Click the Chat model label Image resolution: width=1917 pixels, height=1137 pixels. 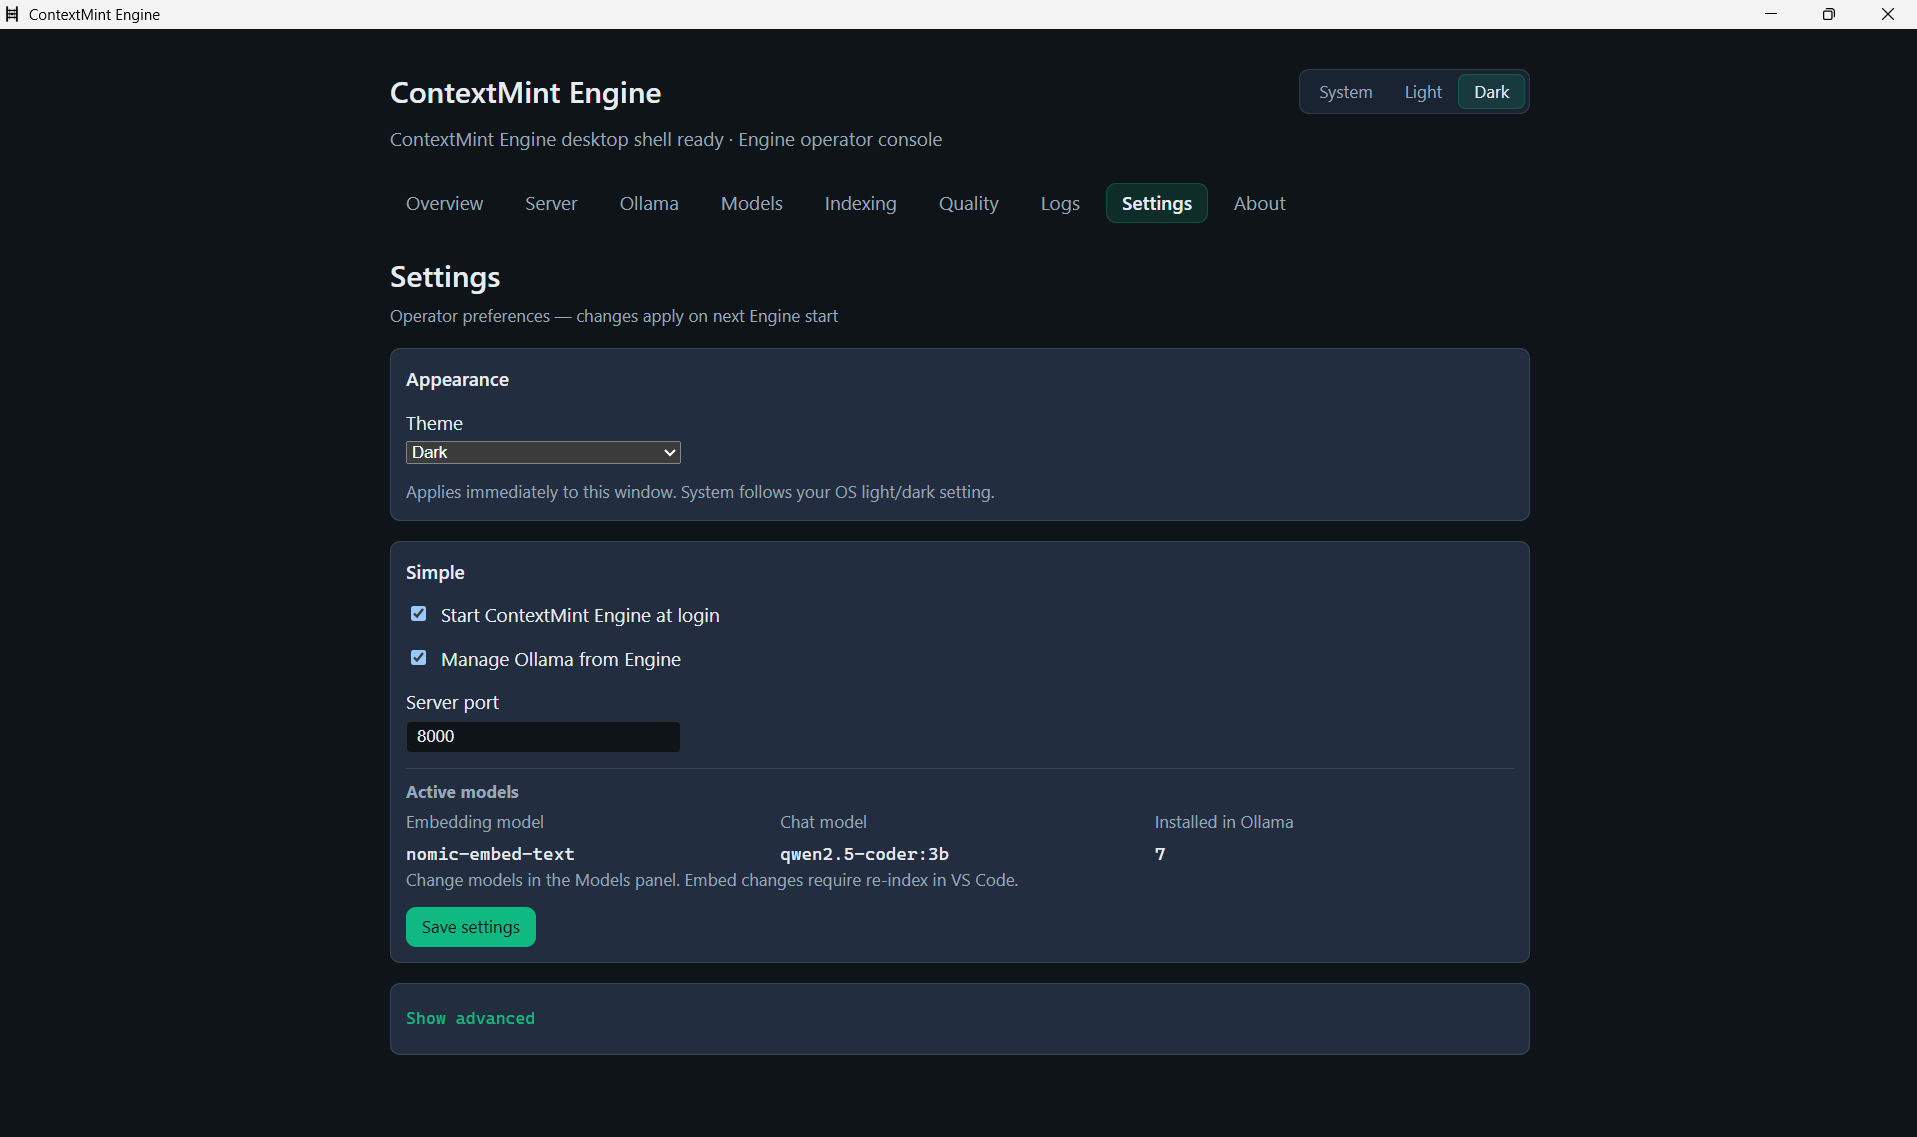(823, 822)
